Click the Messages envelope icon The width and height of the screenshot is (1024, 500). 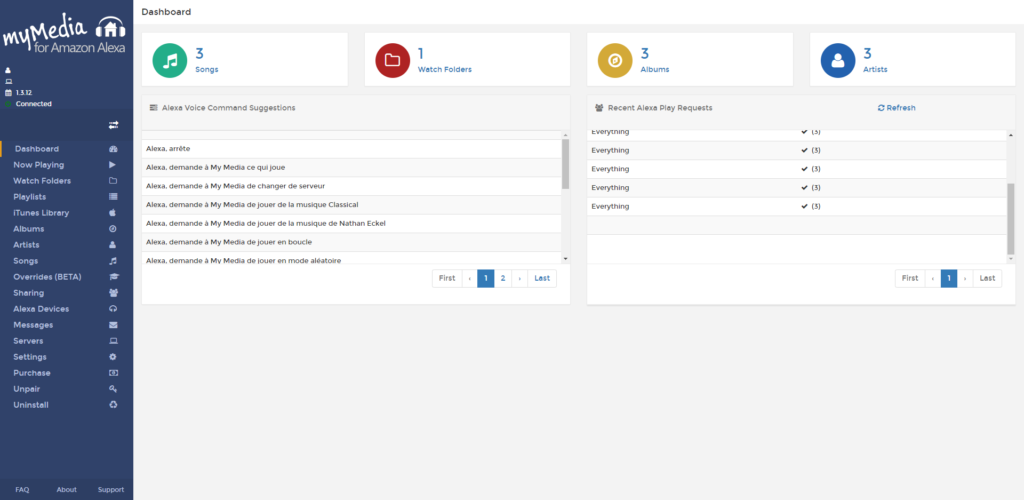pos(113,324)
